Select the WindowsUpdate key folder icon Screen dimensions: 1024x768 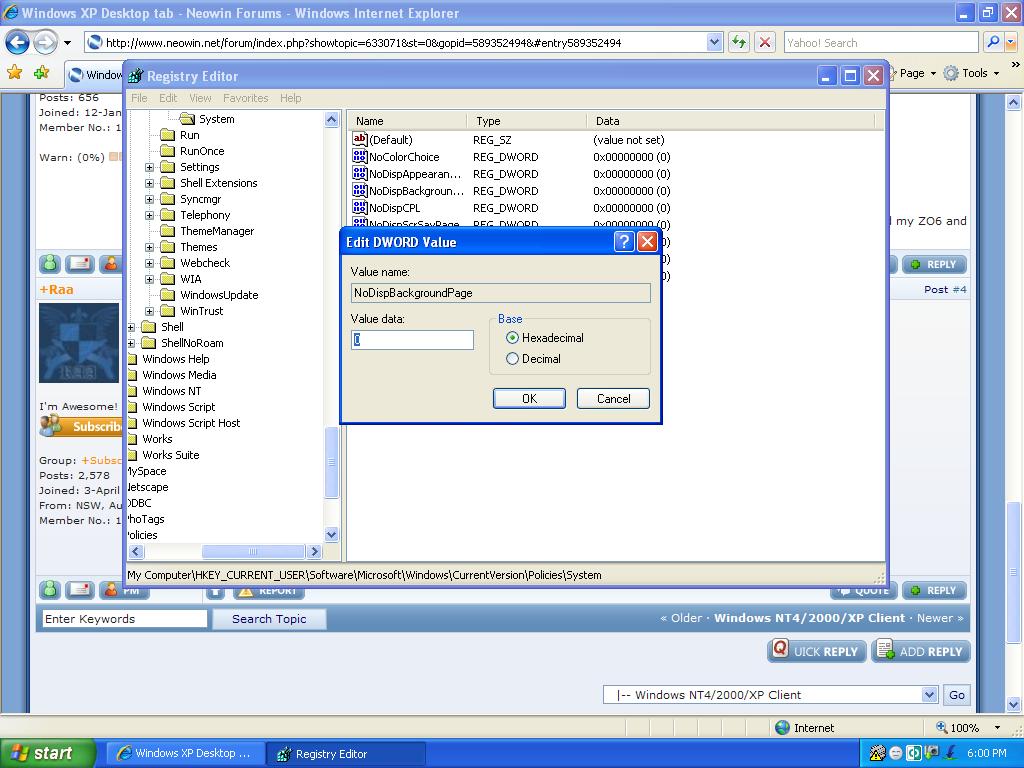click(168, 295)
